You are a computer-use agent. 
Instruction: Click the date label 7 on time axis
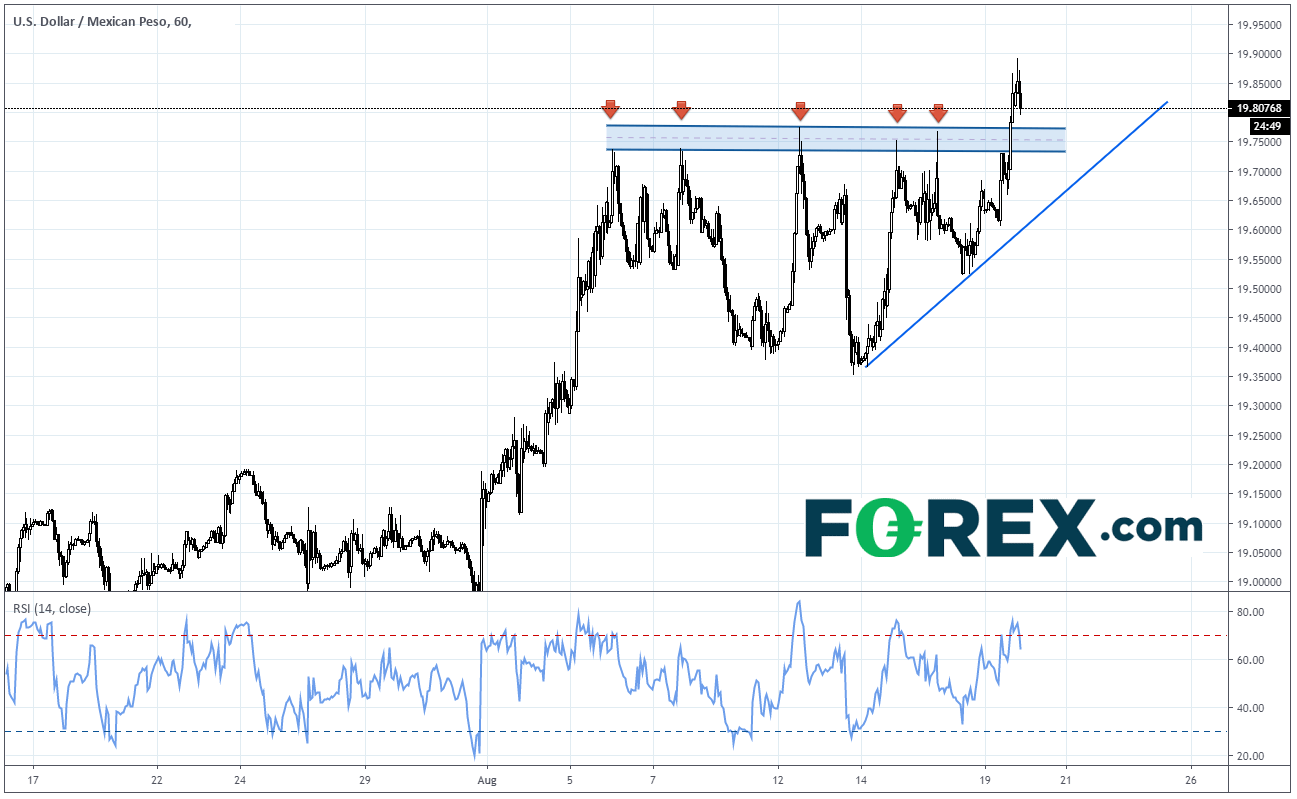(652, 779)
